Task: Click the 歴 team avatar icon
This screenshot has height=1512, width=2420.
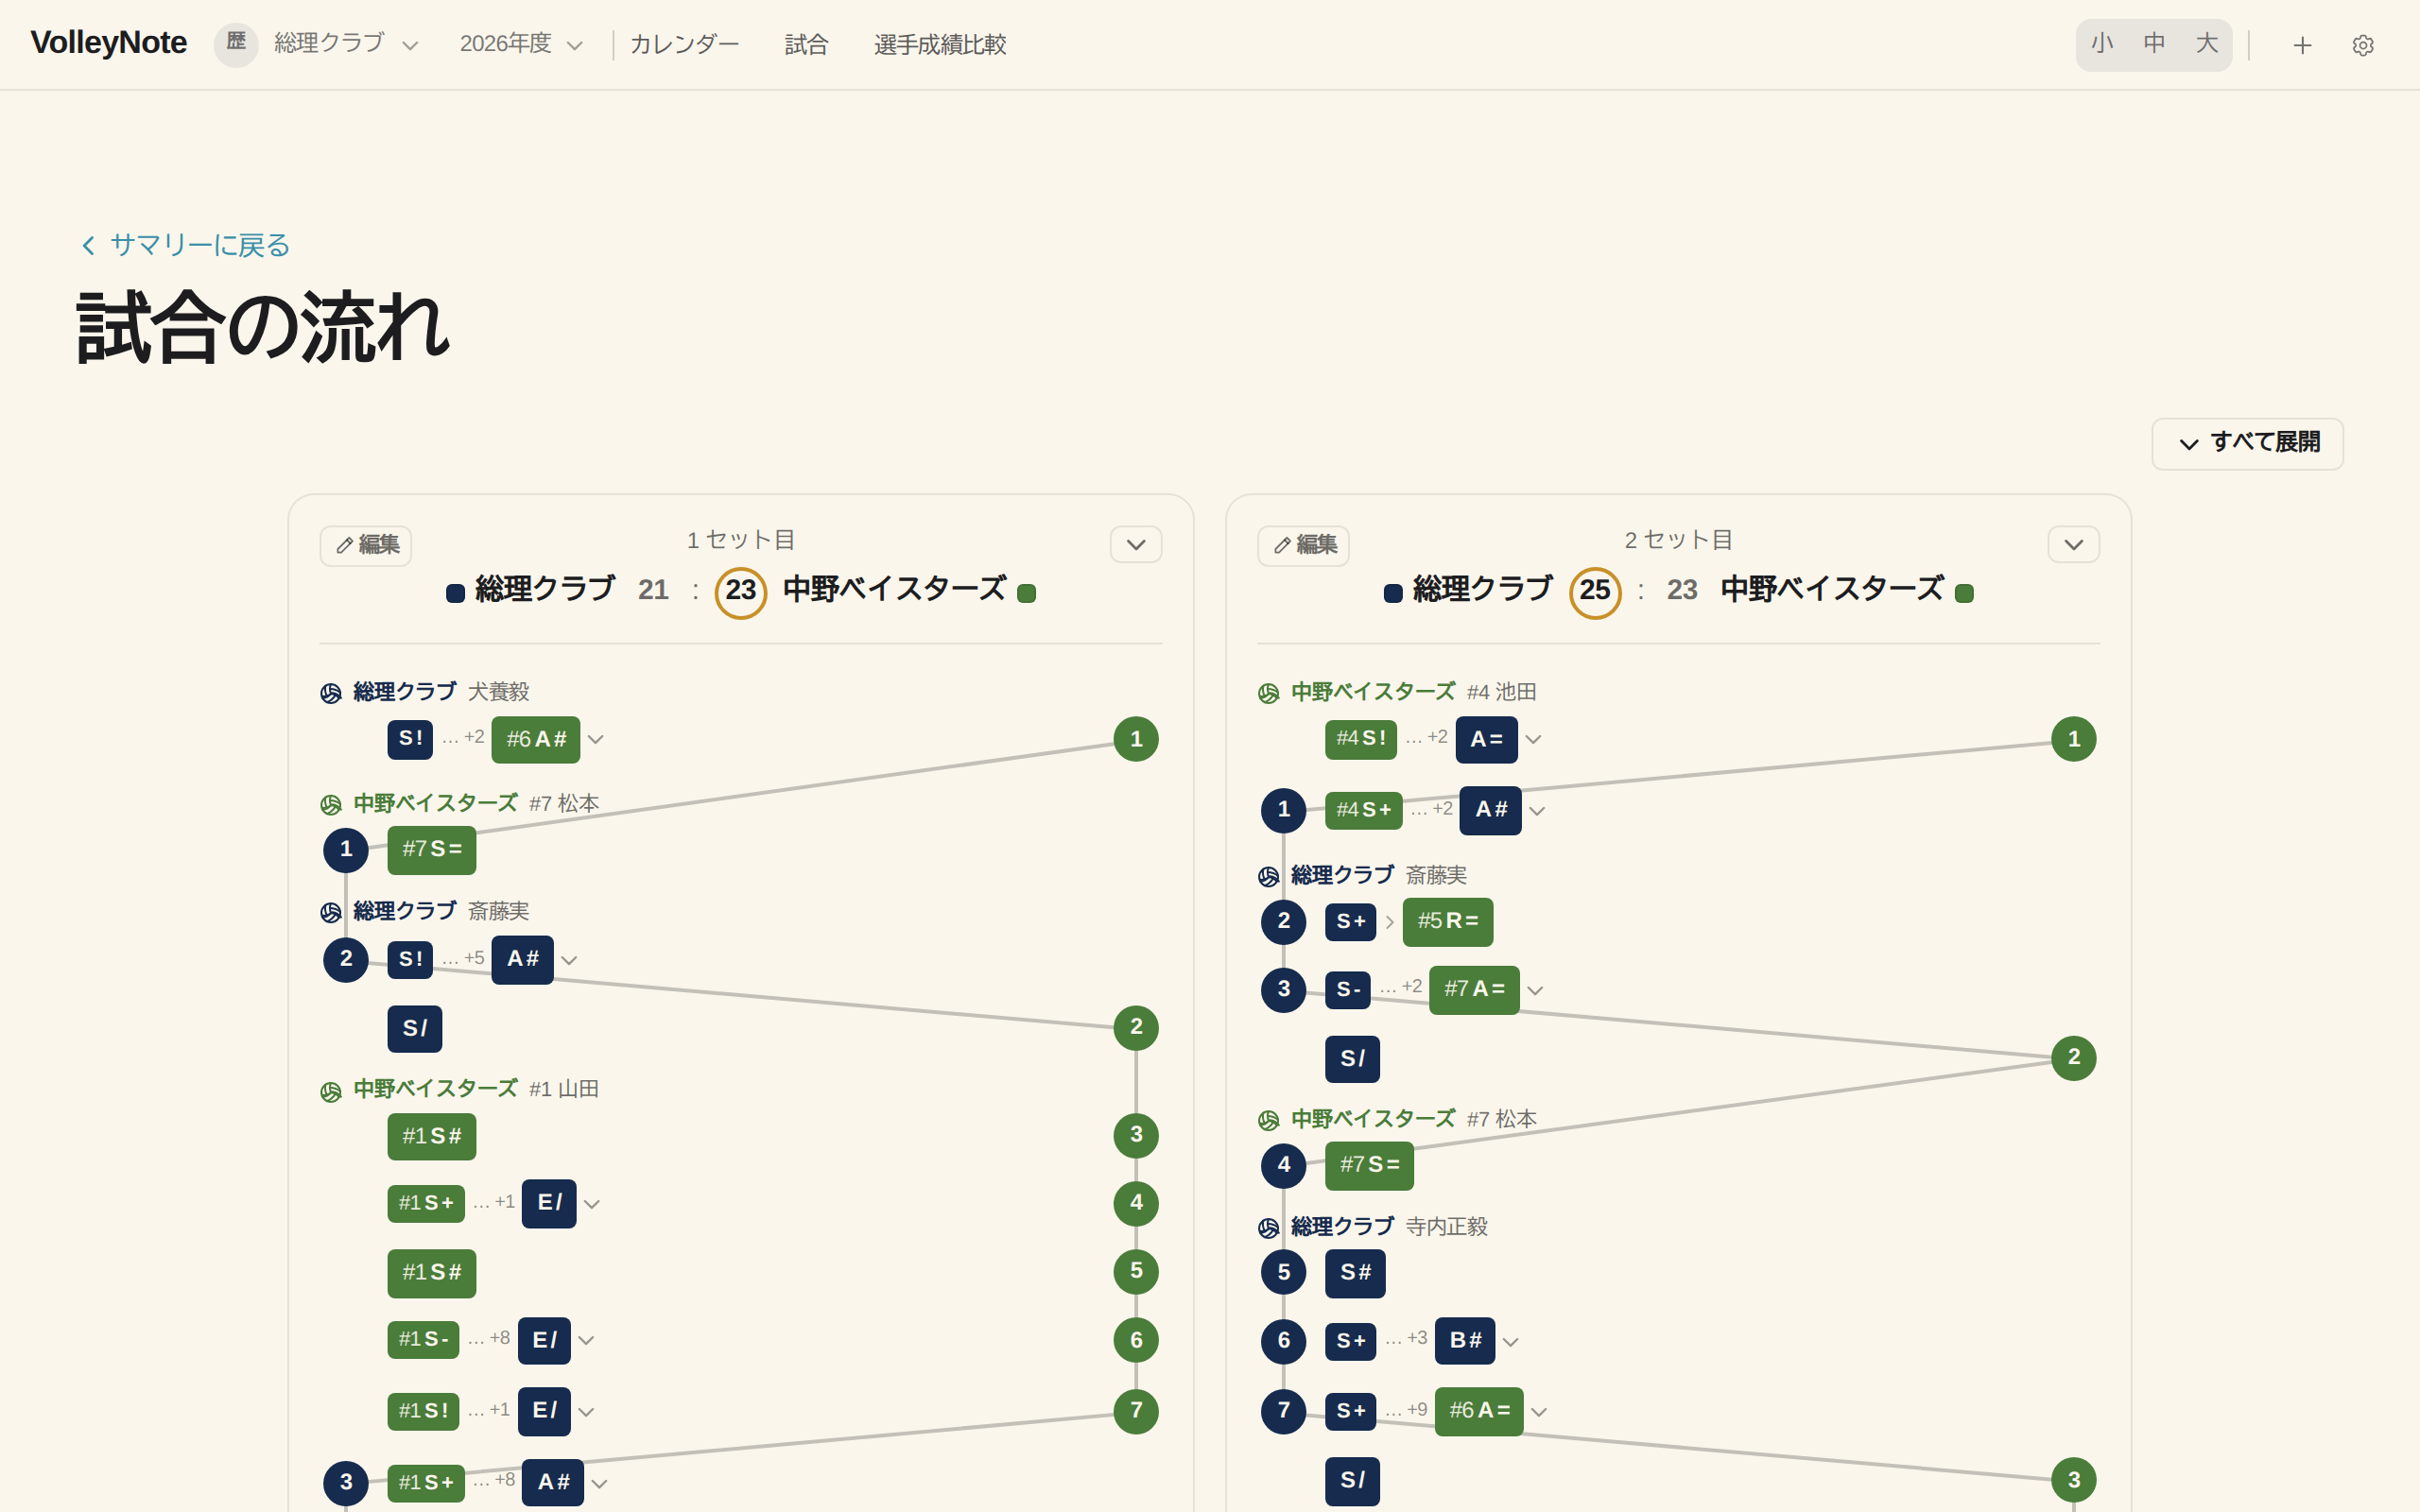Action: pos(236,44)
